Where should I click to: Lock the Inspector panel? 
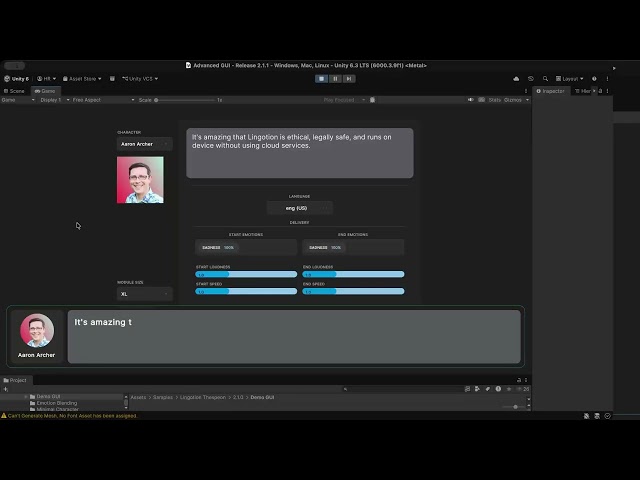600,91
